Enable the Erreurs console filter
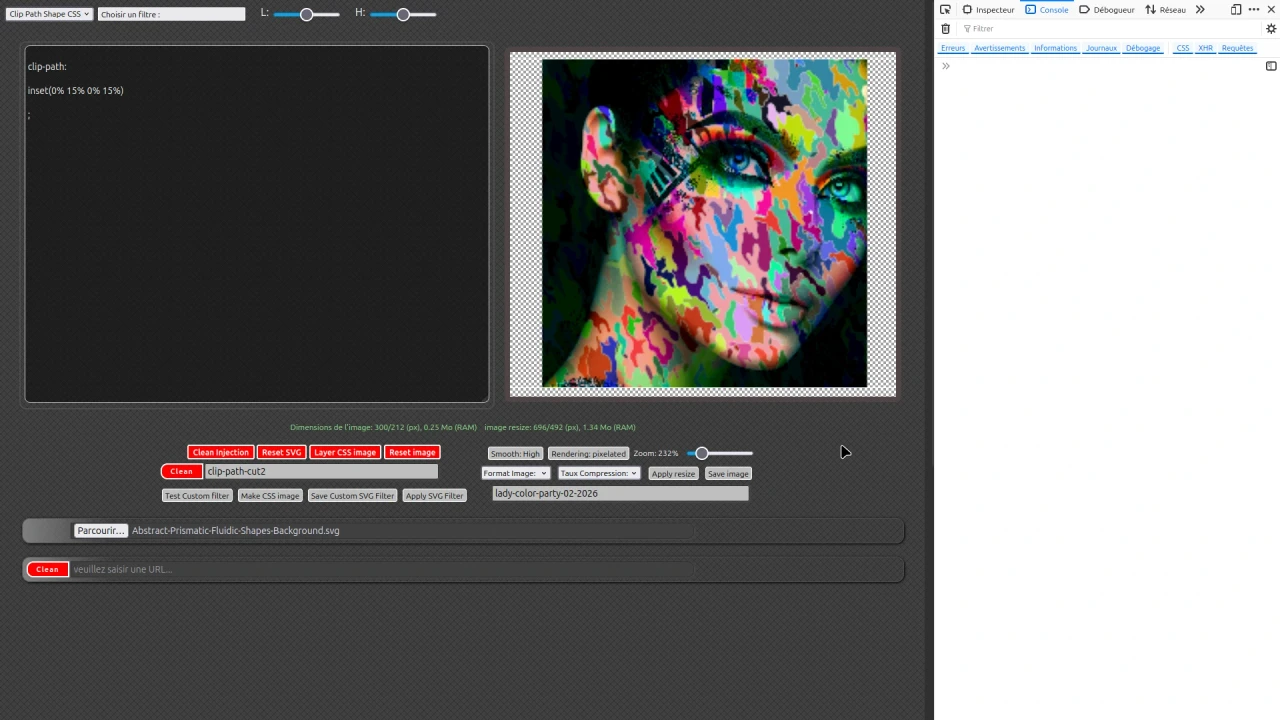The width and height of the screenshot is (1280, 720). pyautogui.click(x=952, y=48)
